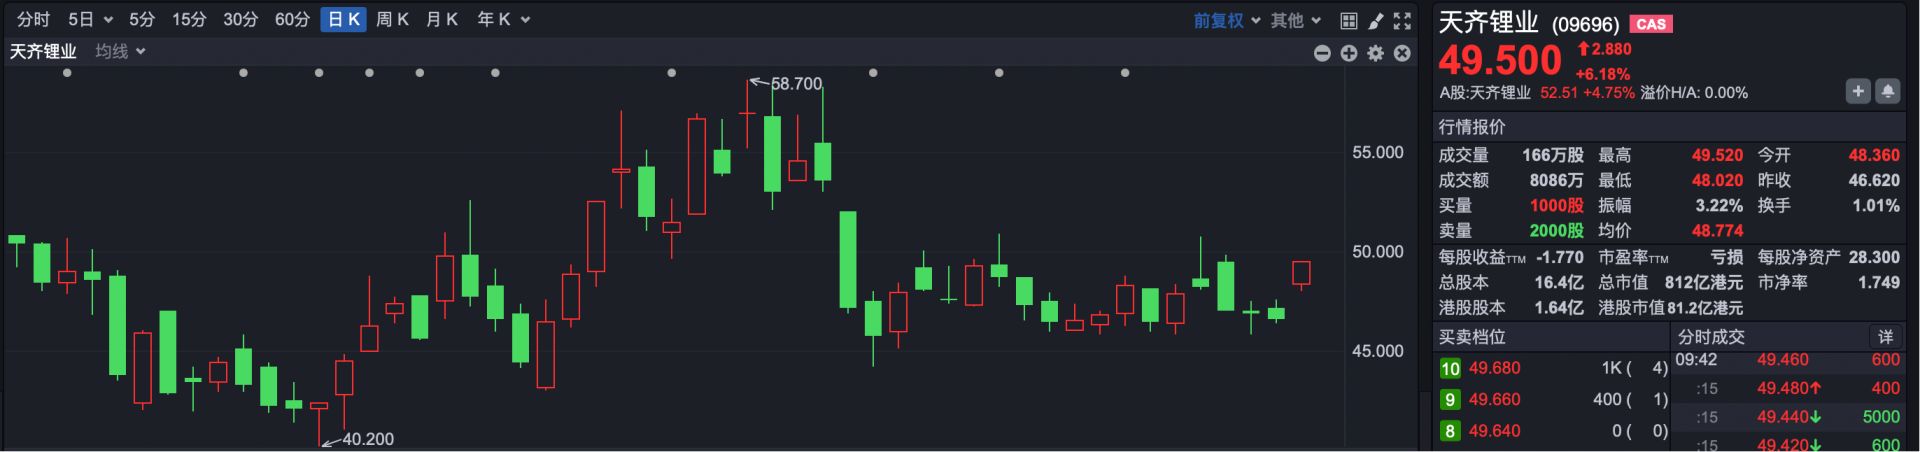Expand the 其他 options dropdown
The height and width of the screenshot is (452, 1920).
pyautogui.click(x=1295, y=20)
